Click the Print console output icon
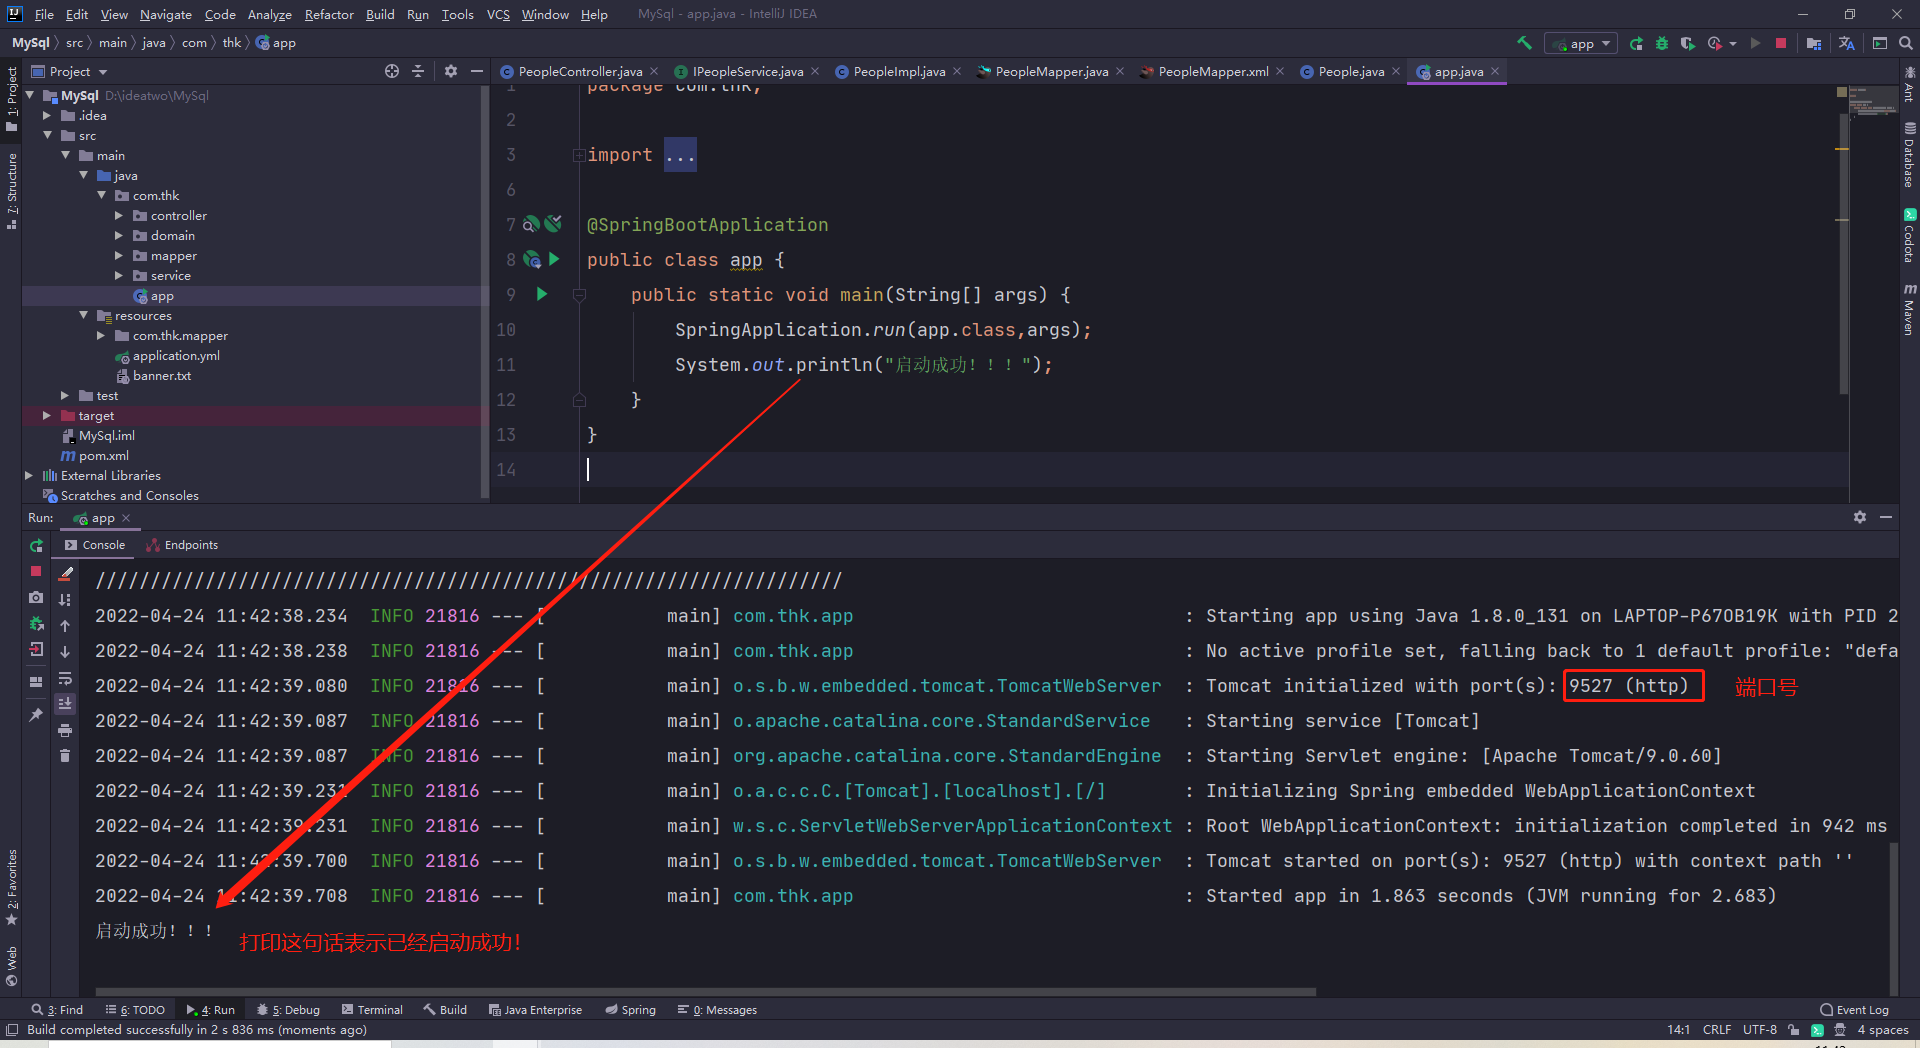 coord(65,730)
